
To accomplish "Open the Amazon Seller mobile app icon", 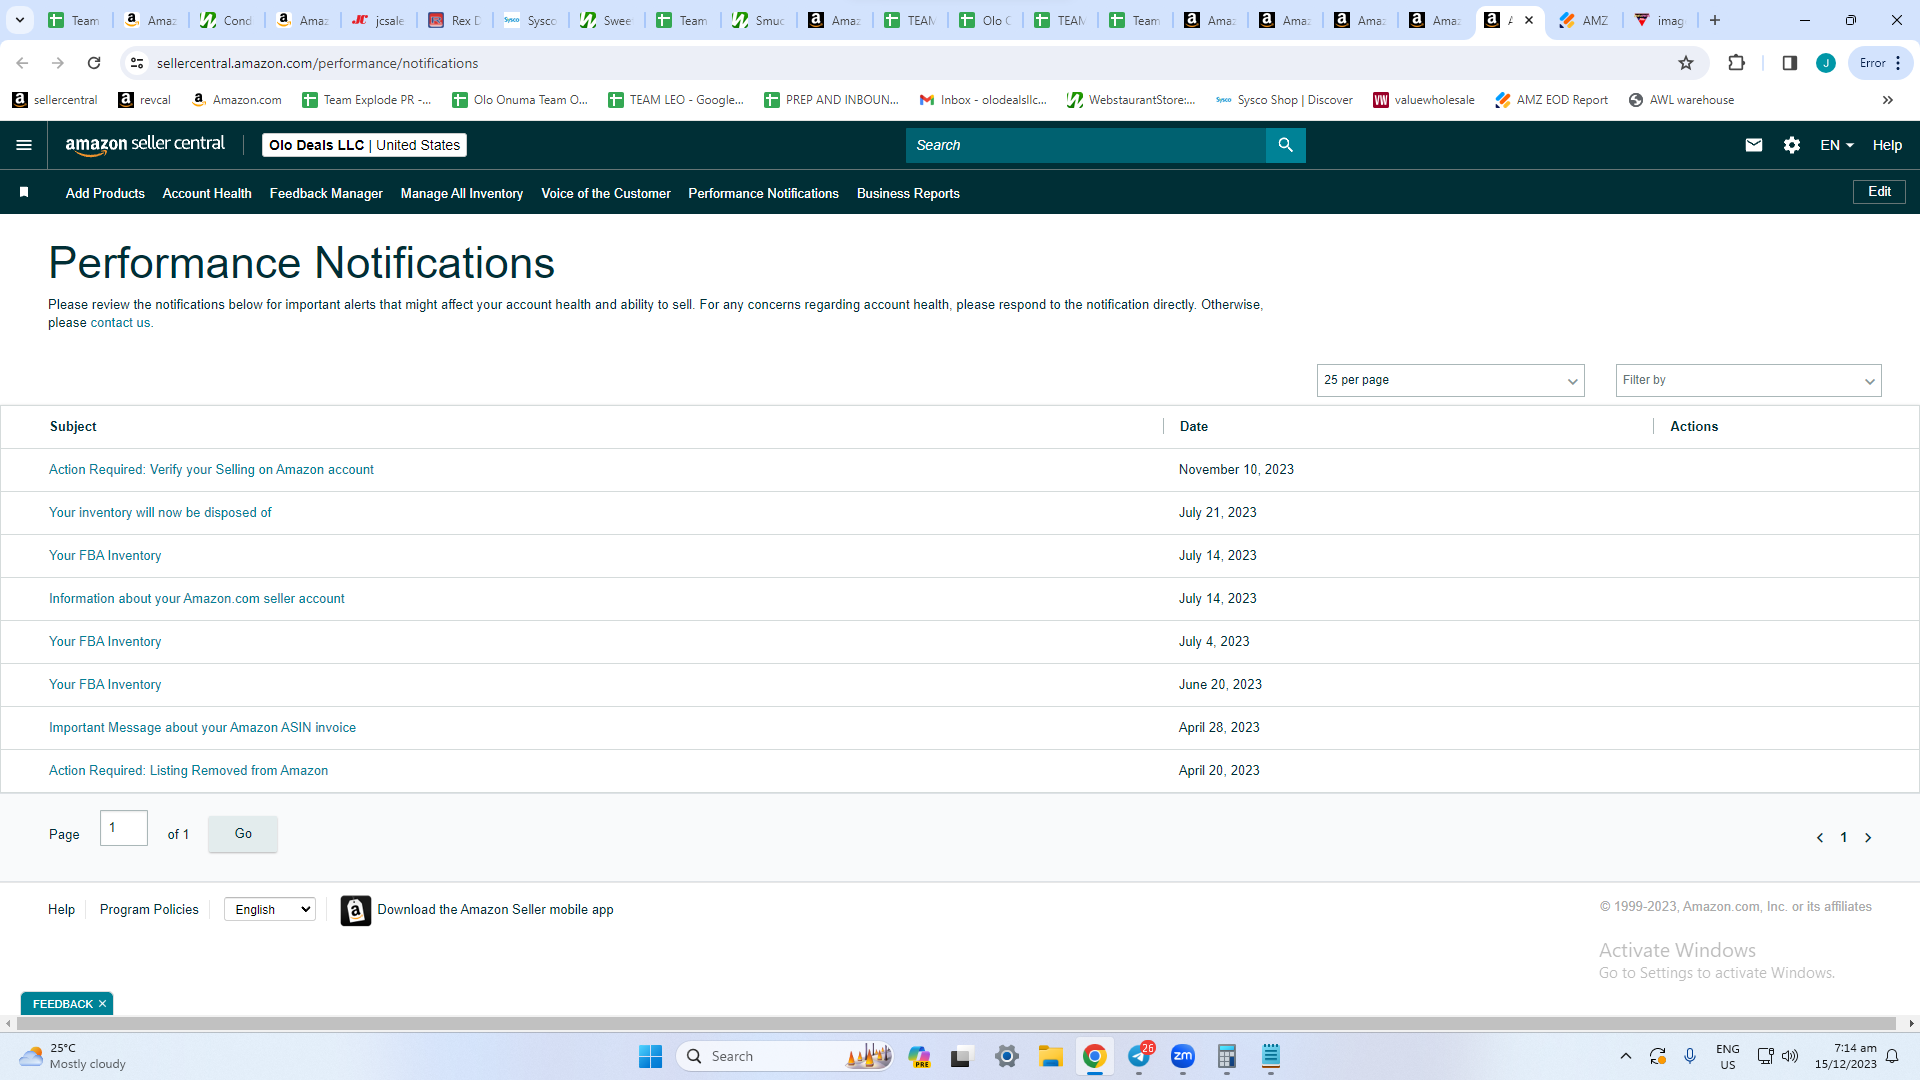I will (x=356, y=910).
